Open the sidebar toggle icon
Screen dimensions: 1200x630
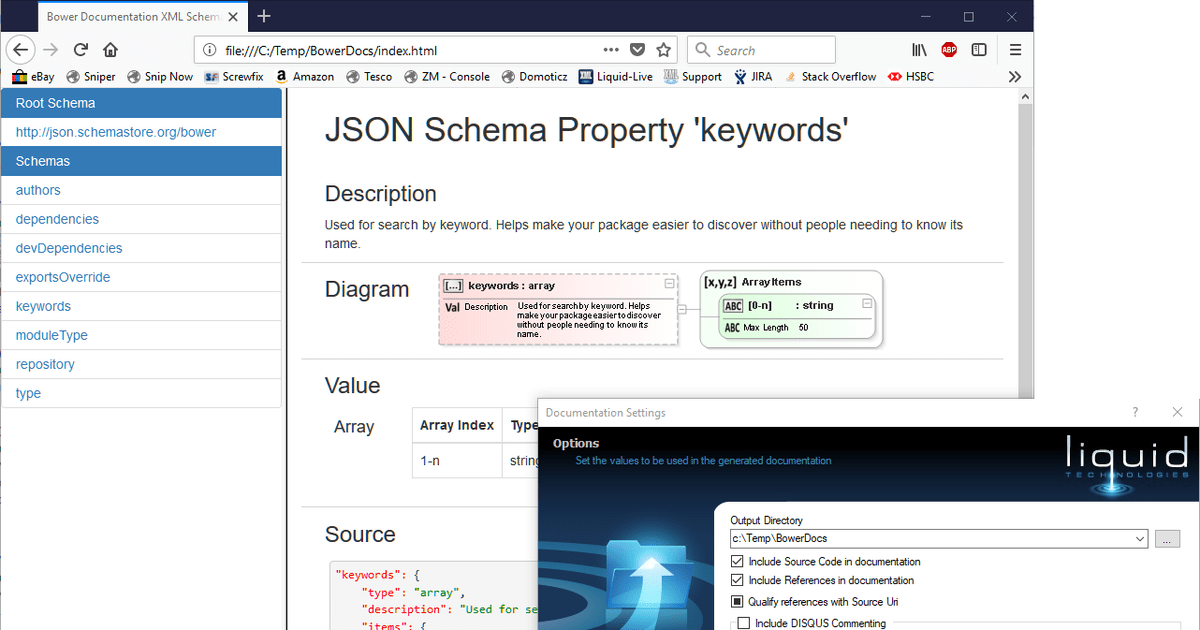(979, 49)
